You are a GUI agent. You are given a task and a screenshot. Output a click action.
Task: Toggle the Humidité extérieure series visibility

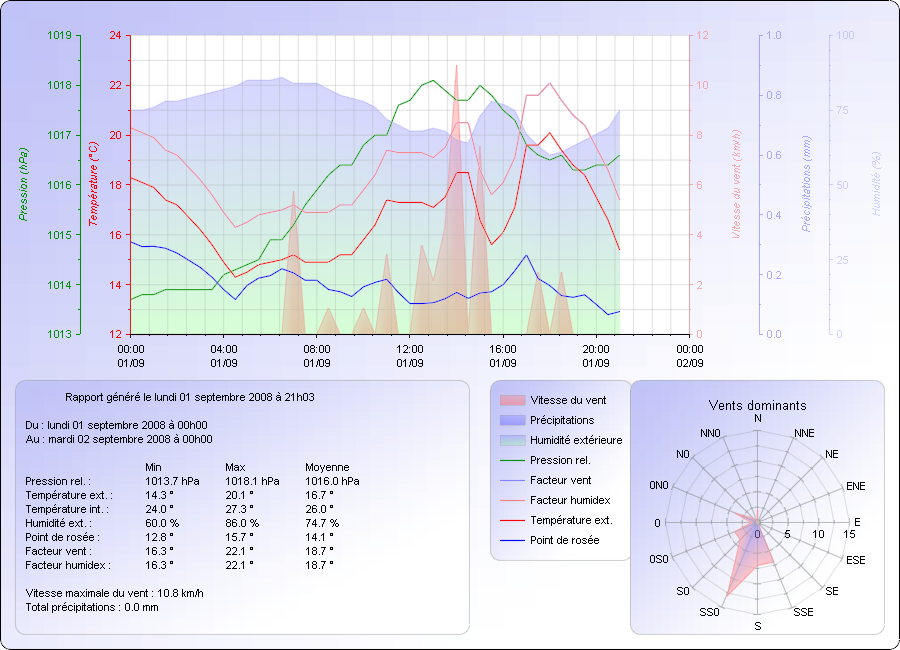tap(511, 440)
